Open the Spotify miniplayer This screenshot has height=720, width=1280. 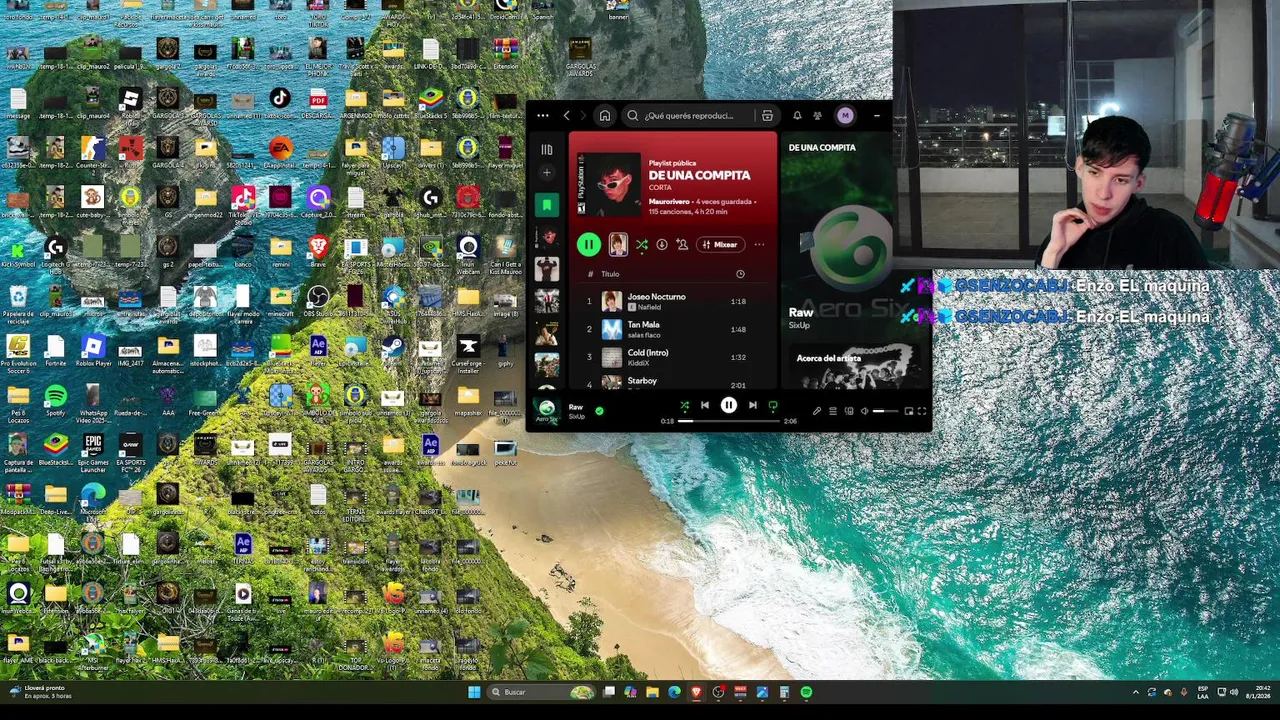click(908, 411)
